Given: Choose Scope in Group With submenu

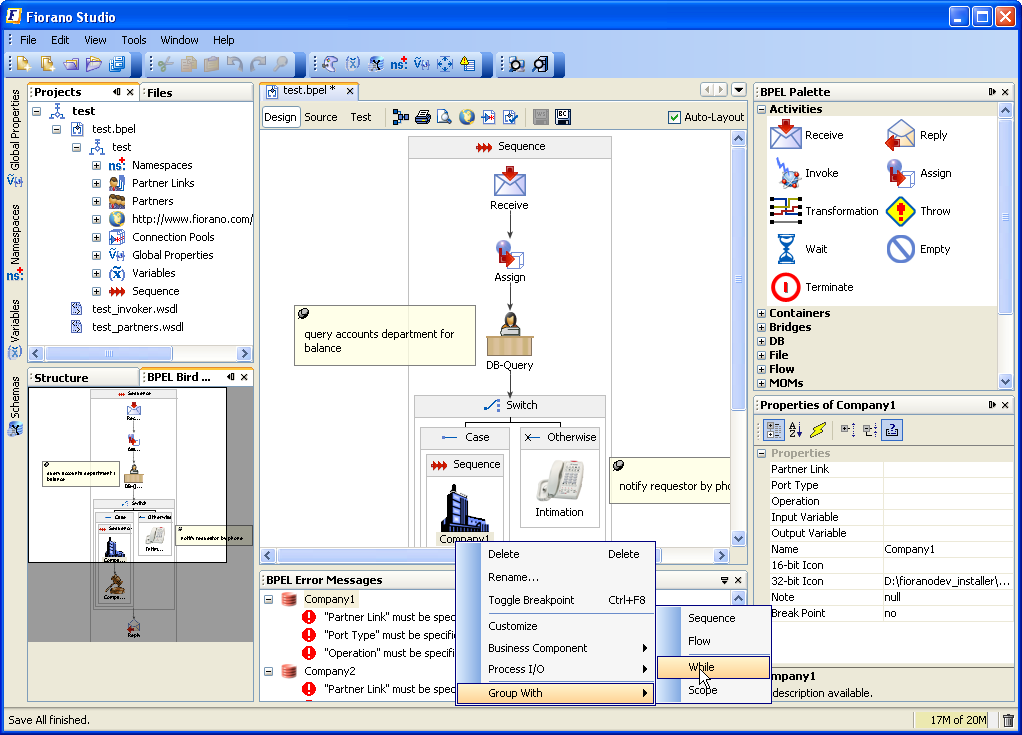Looking at the screenshot, I should (x=713, y=690).
